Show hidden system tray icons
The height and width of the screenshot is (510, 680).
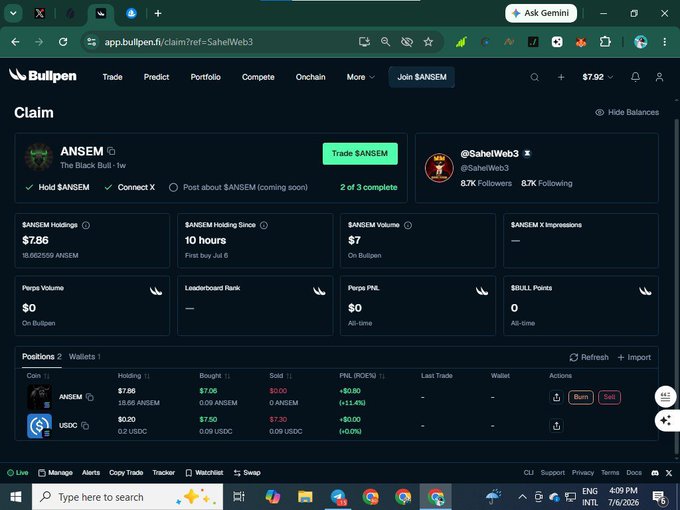(522, 497)
